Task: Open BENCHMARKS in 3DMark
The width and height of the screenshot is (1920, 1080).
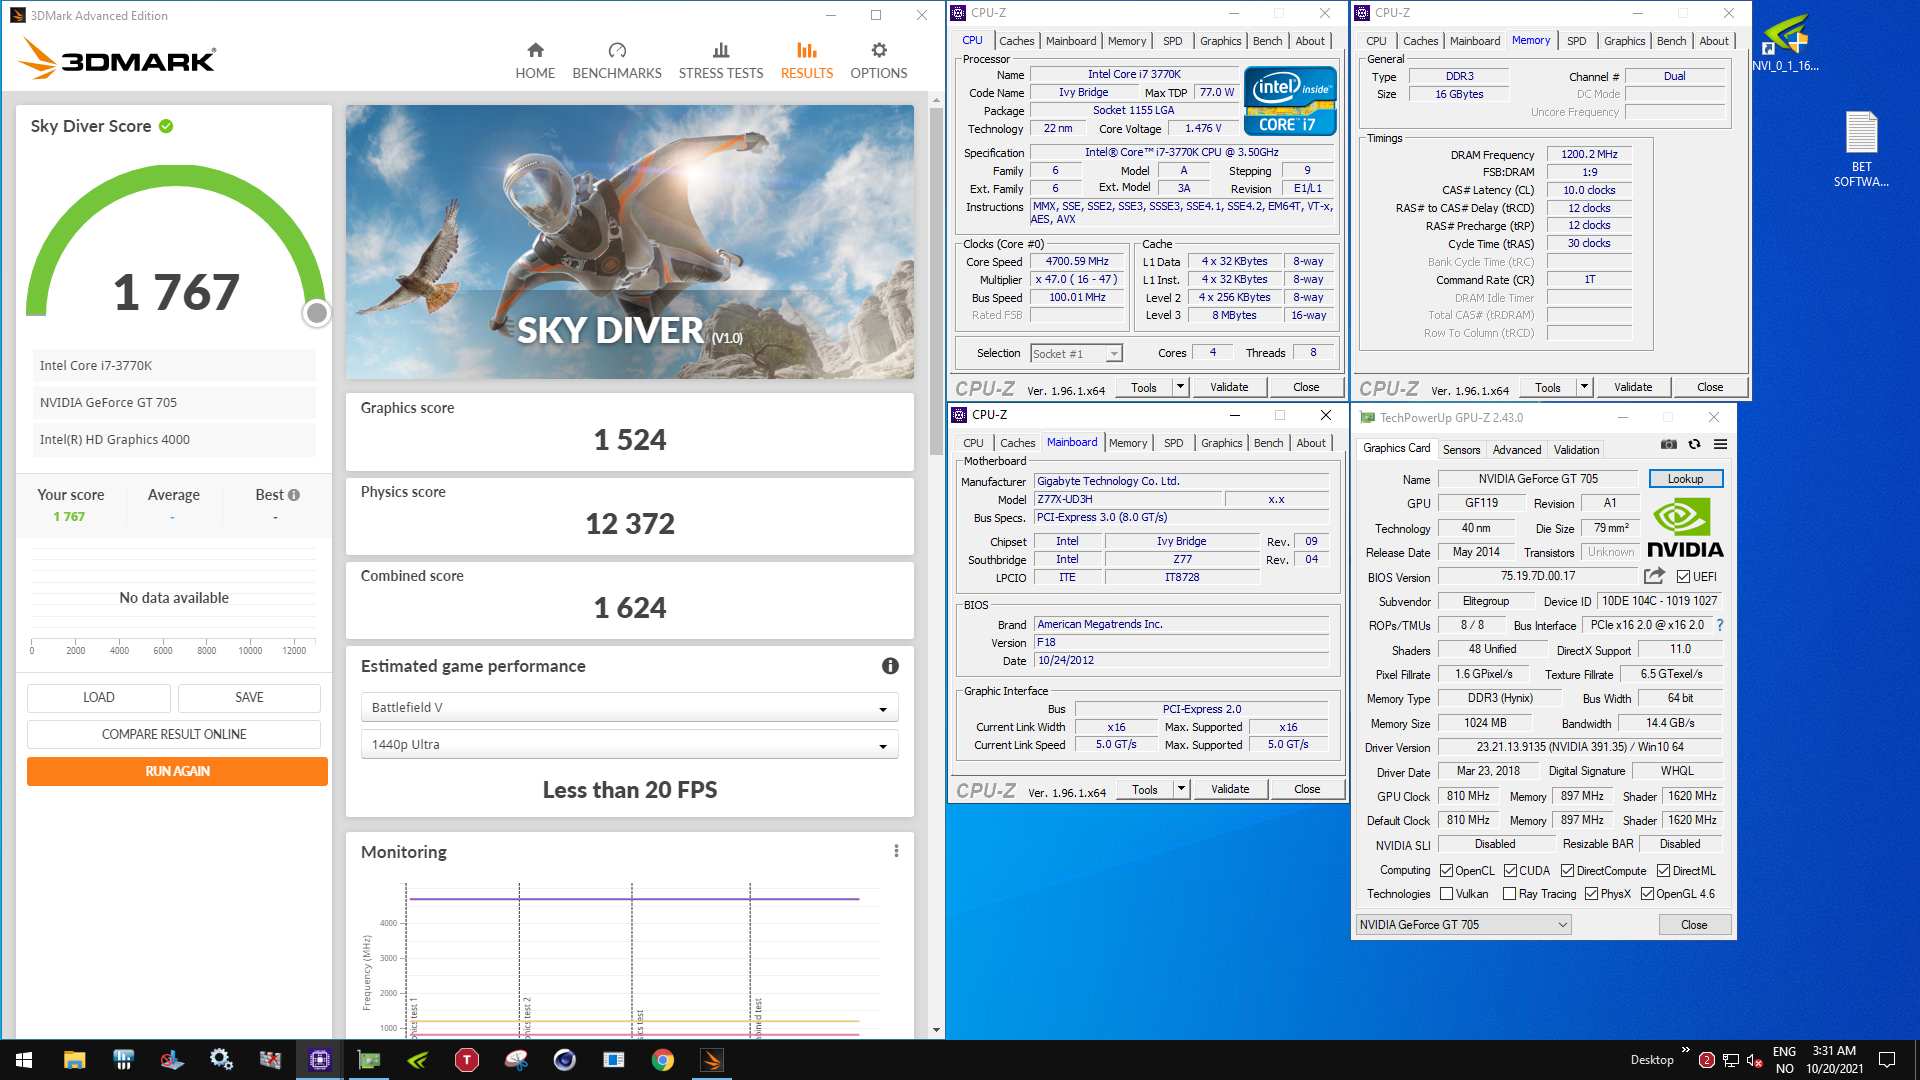Action: point(617,60)
